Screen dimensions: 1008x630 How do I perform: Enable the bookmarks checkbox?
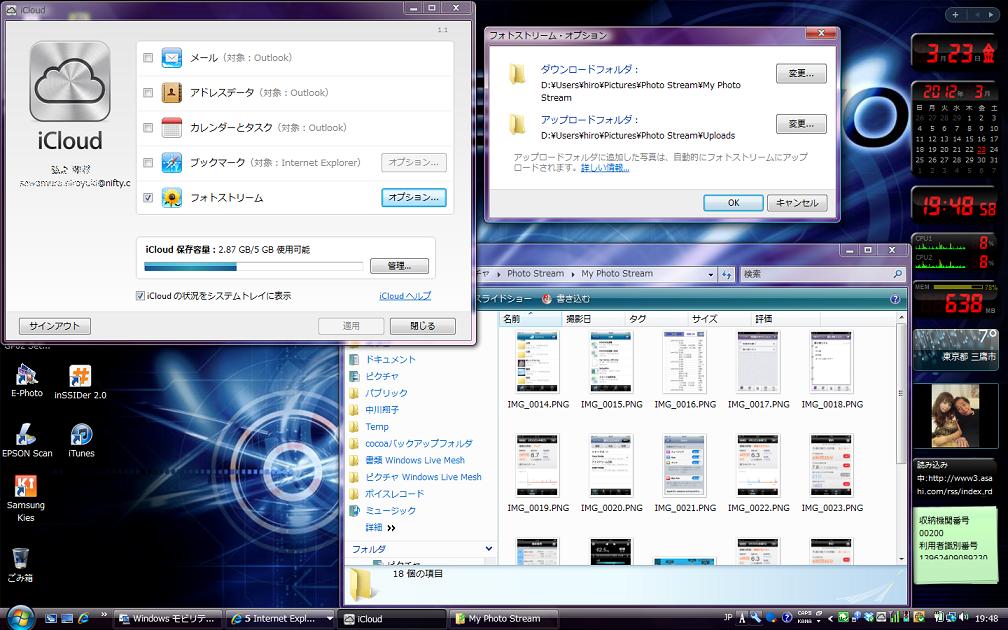148,163
